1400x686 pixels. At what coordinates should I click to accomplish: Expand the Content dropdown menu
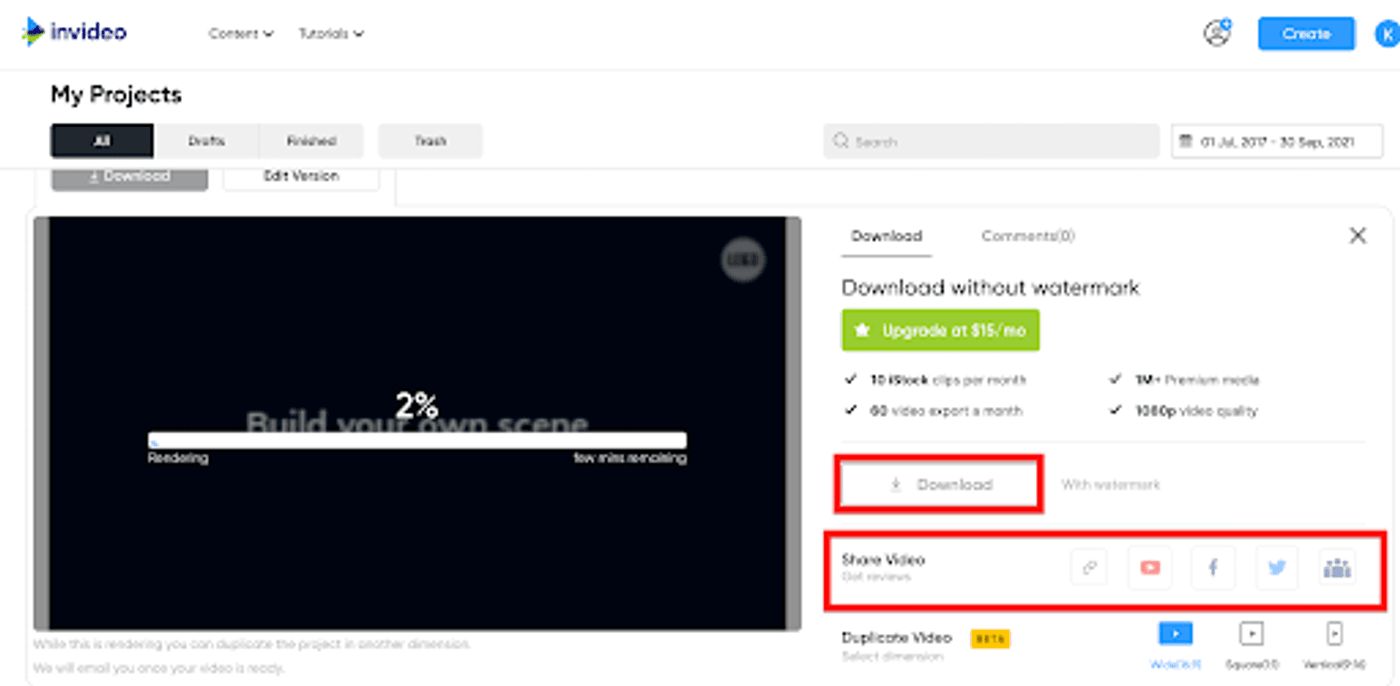[x=240, y=34]
